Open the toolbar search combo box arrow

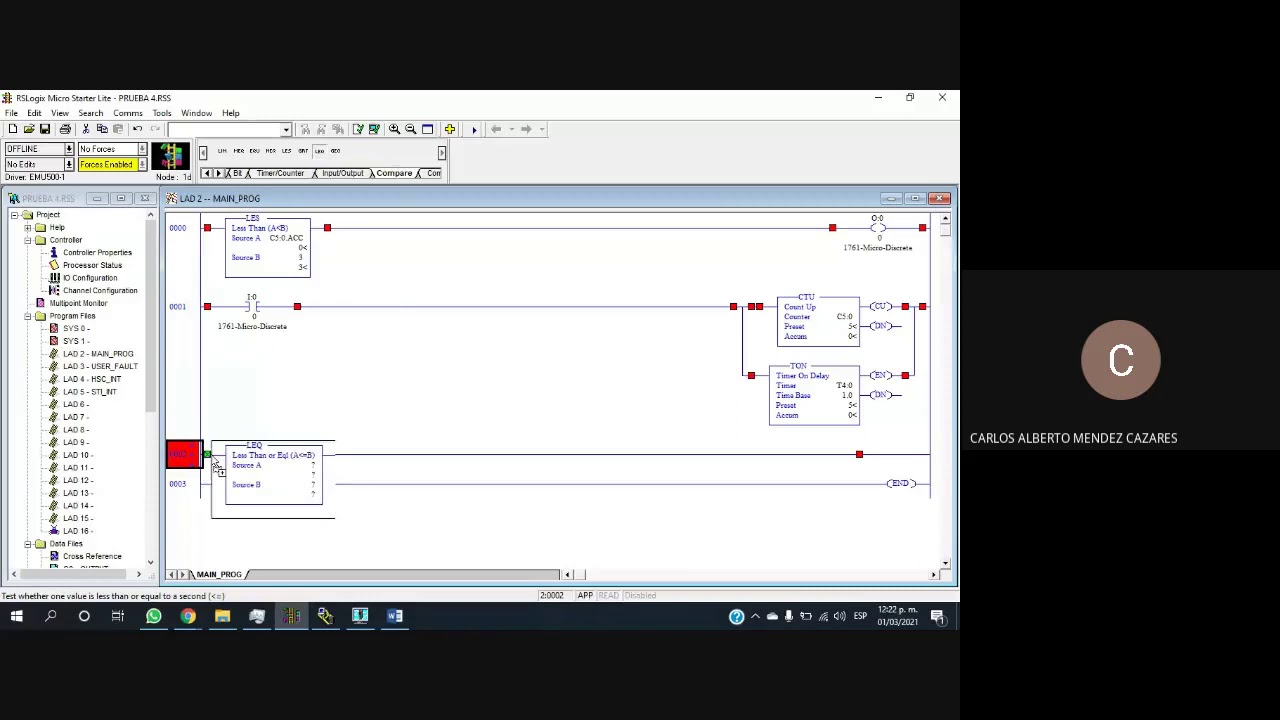(286, 130)
